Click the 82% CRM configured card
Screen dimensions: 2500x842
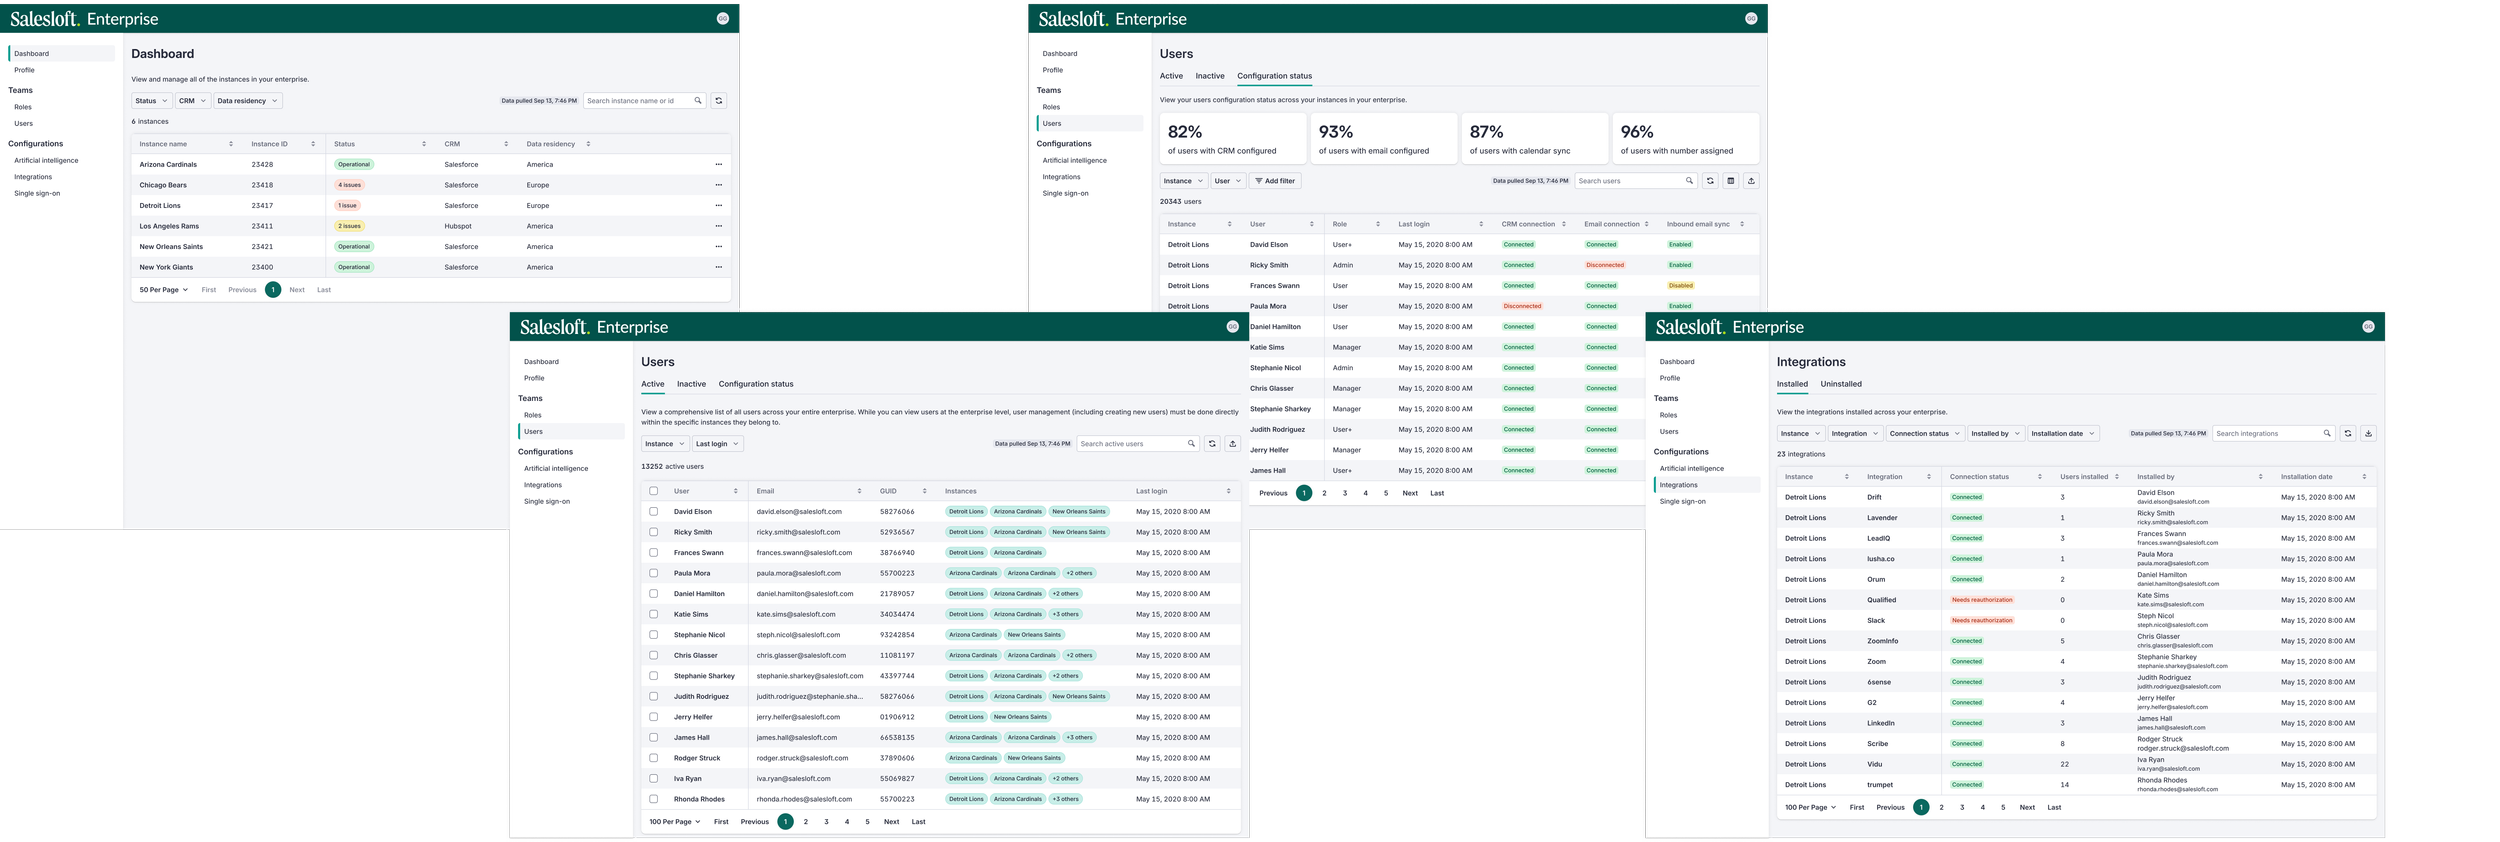tap(1233, 139)
